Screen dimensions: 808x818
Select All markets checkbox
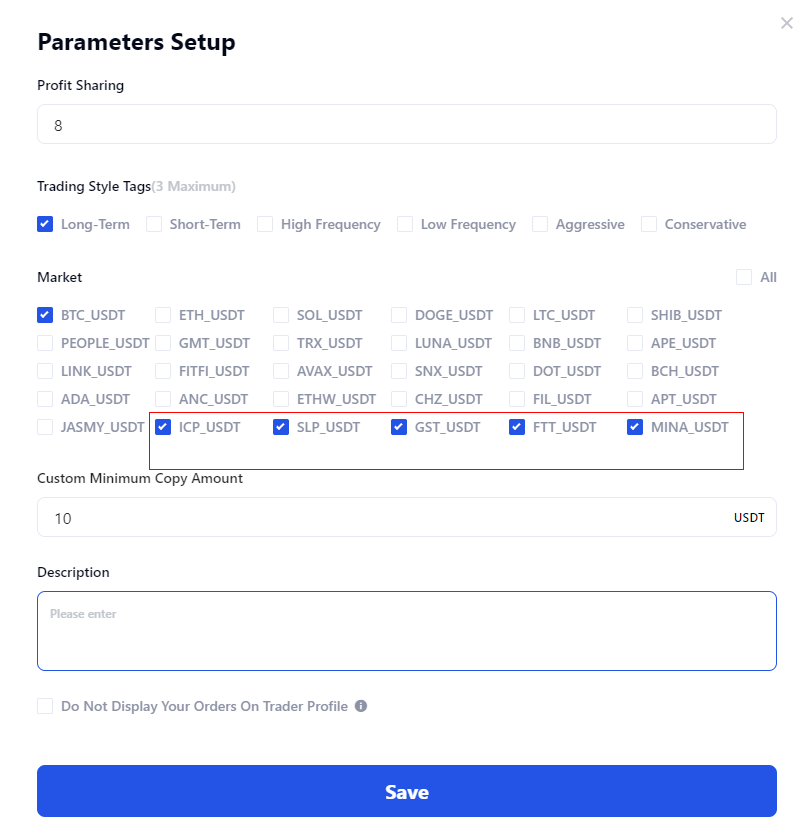pos(744,277)
